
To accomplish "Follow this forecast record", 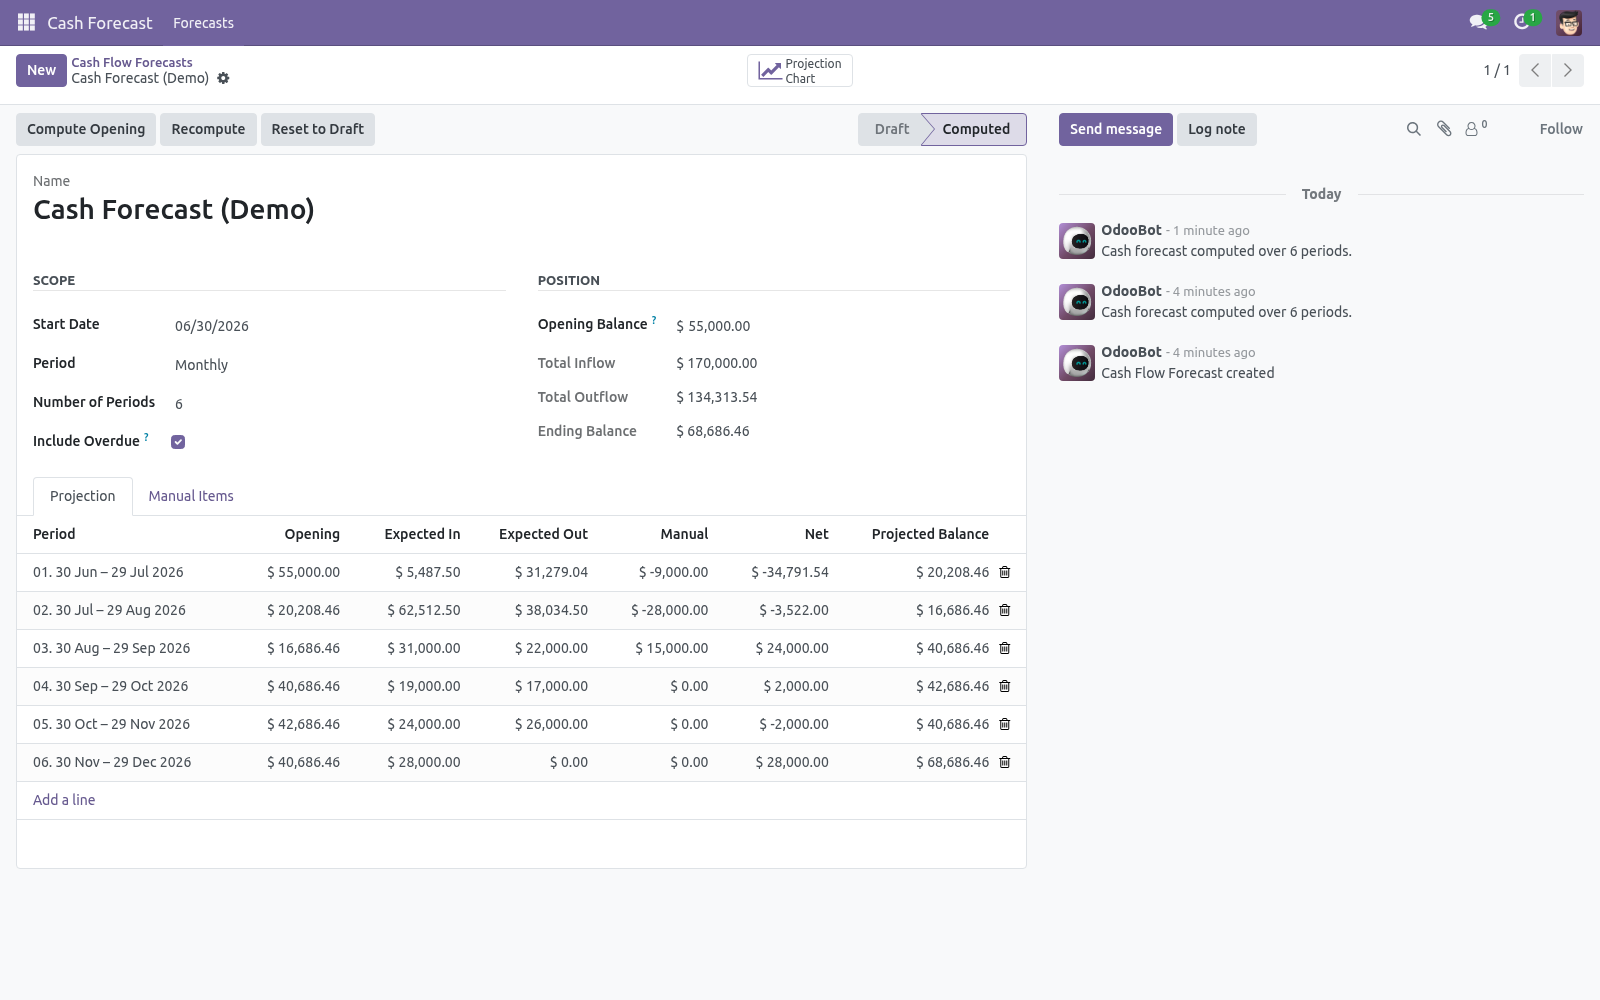I will point(1561,129).
